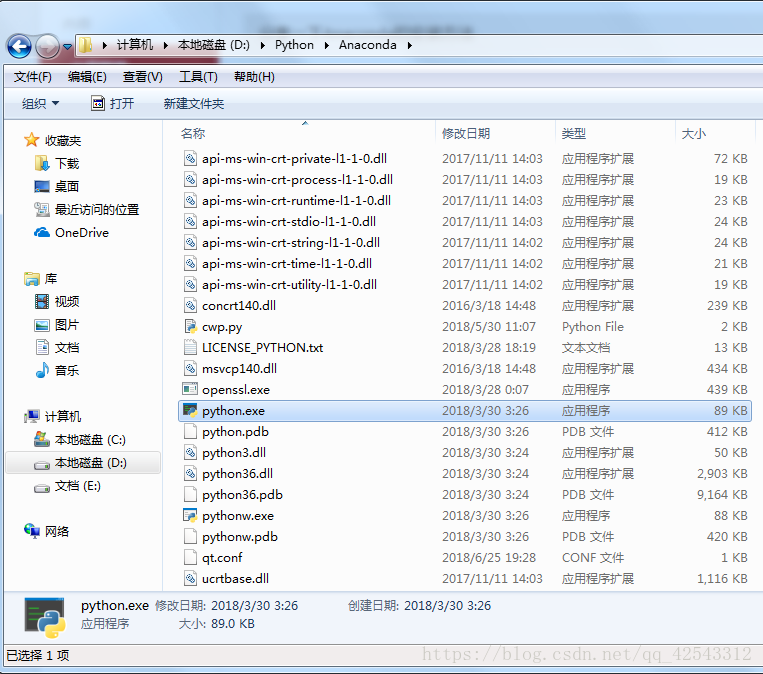Sort by the 名称 column header
The height and width of the screenshot is (674, 763).
pos(193,133)
